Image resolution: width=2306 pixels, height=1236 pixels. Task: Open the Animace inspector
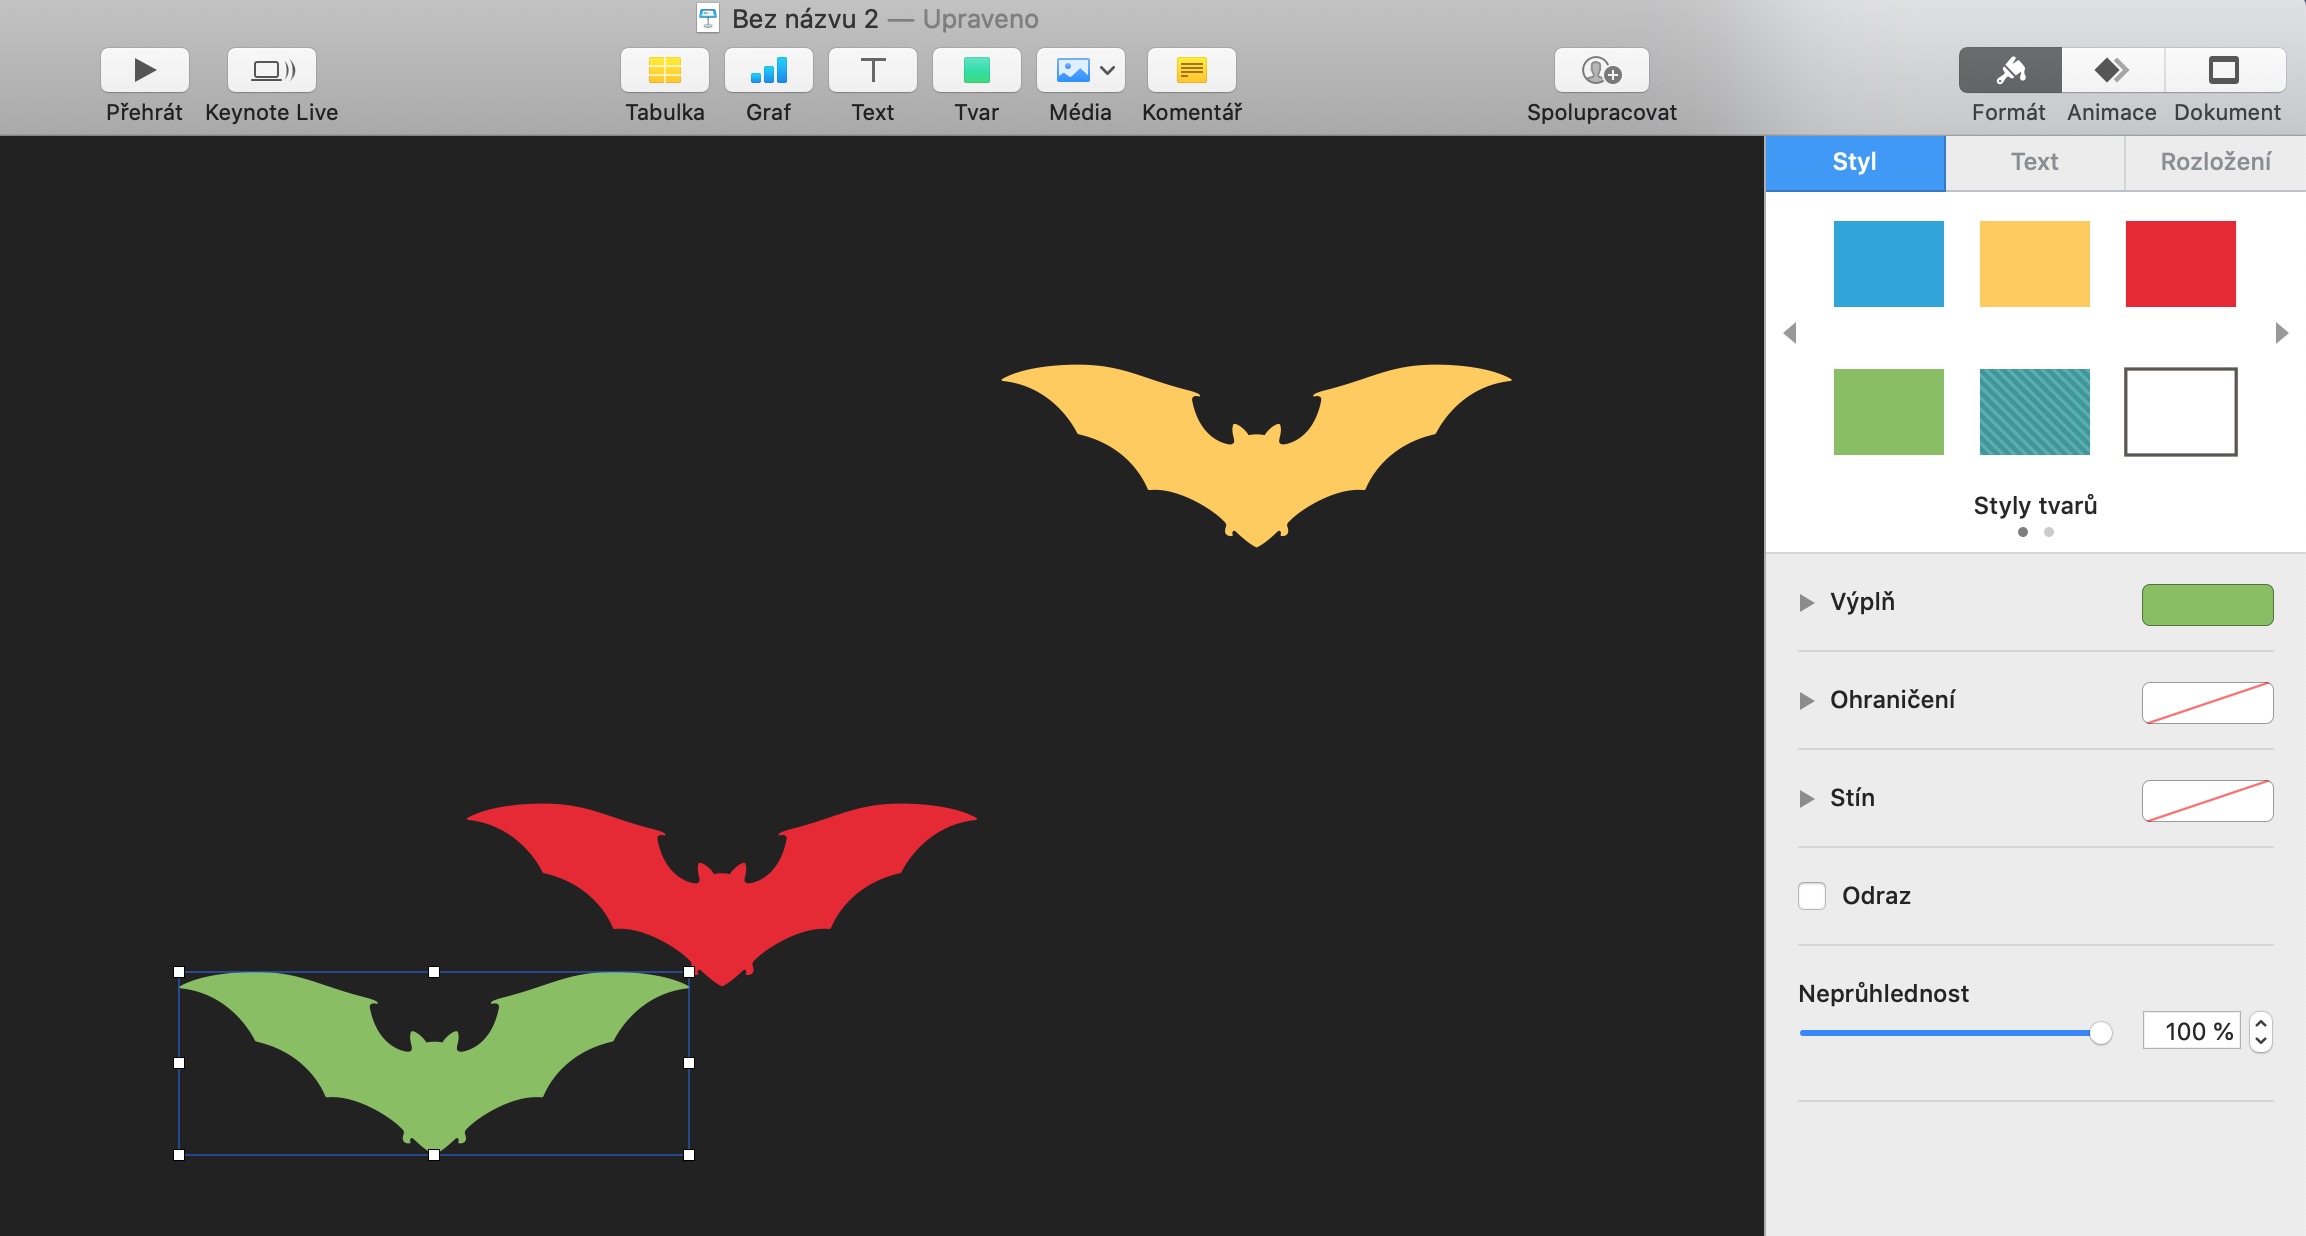pos(2112,70)
